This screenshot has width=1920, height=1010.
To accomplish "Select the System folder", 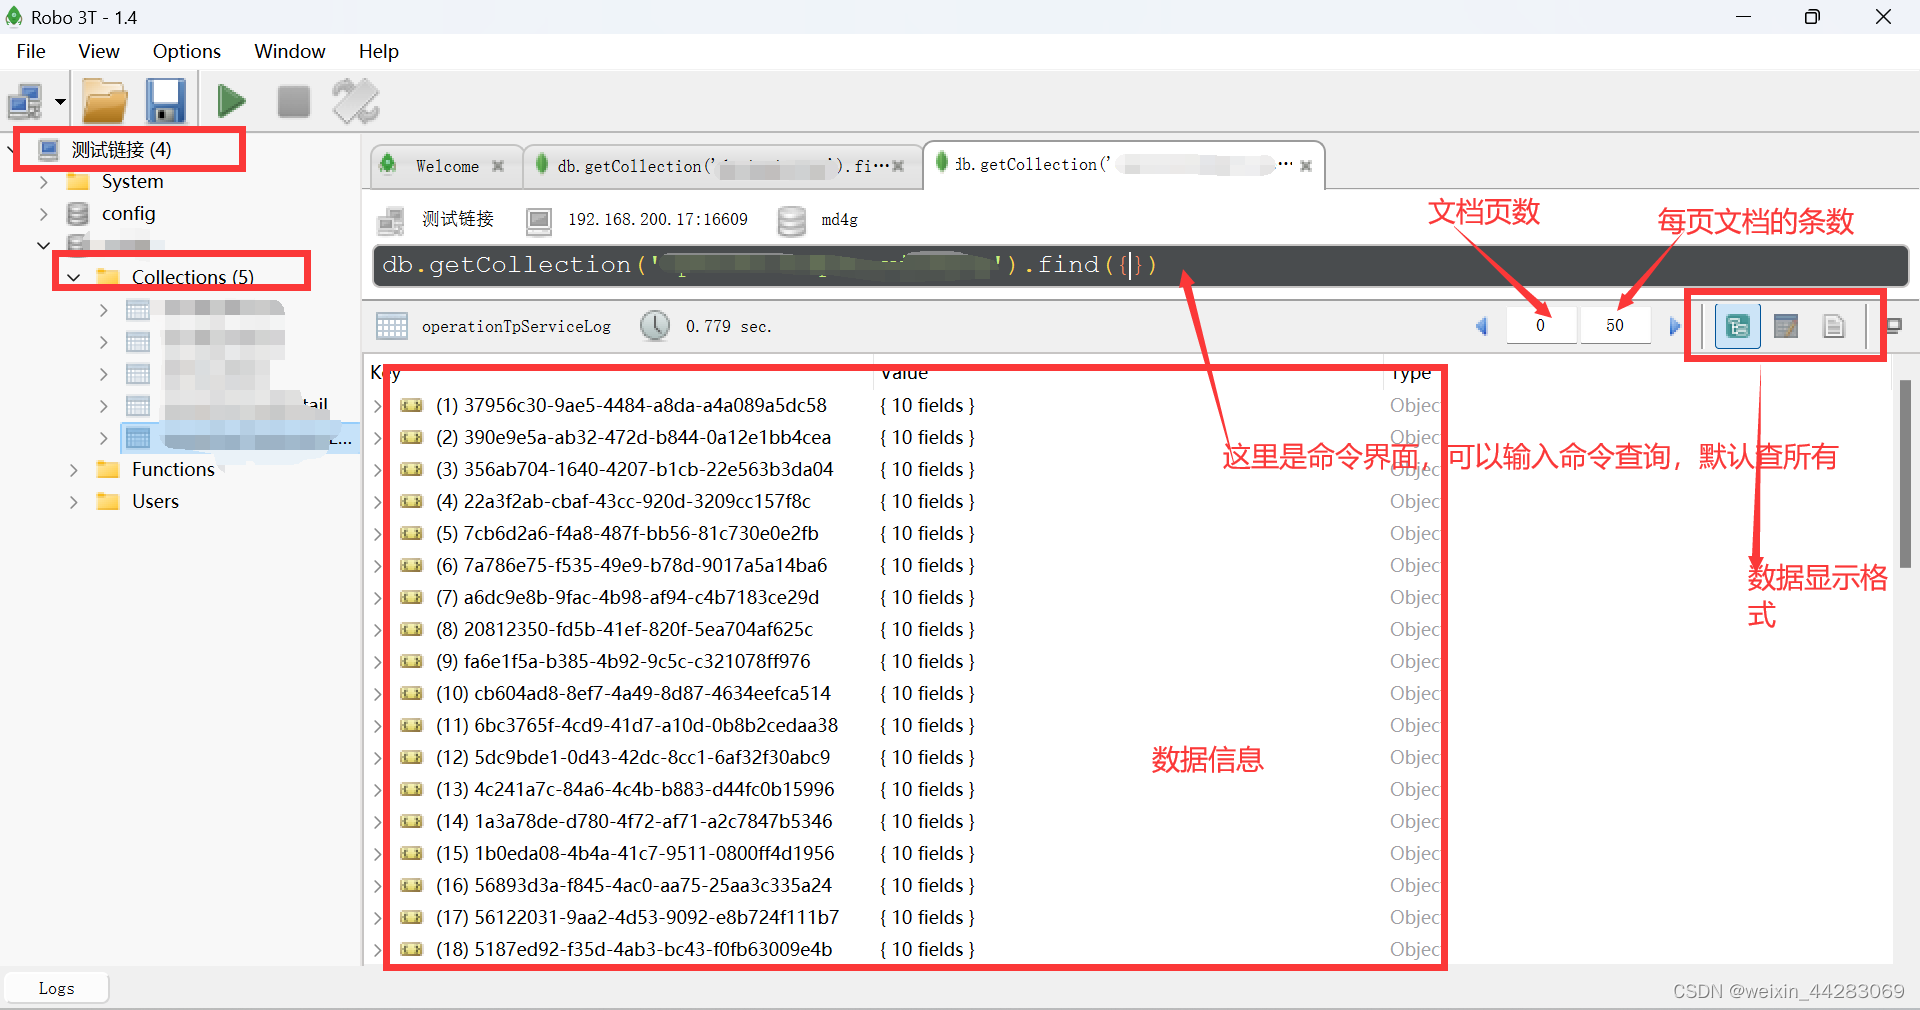I will tap(132, 182).
